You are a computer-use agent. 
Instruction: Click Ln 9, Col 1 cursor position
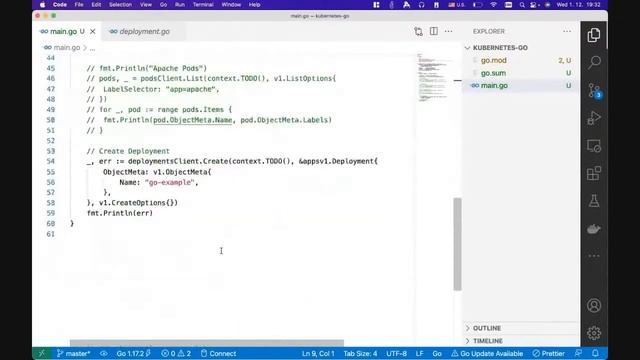point(318,353)
